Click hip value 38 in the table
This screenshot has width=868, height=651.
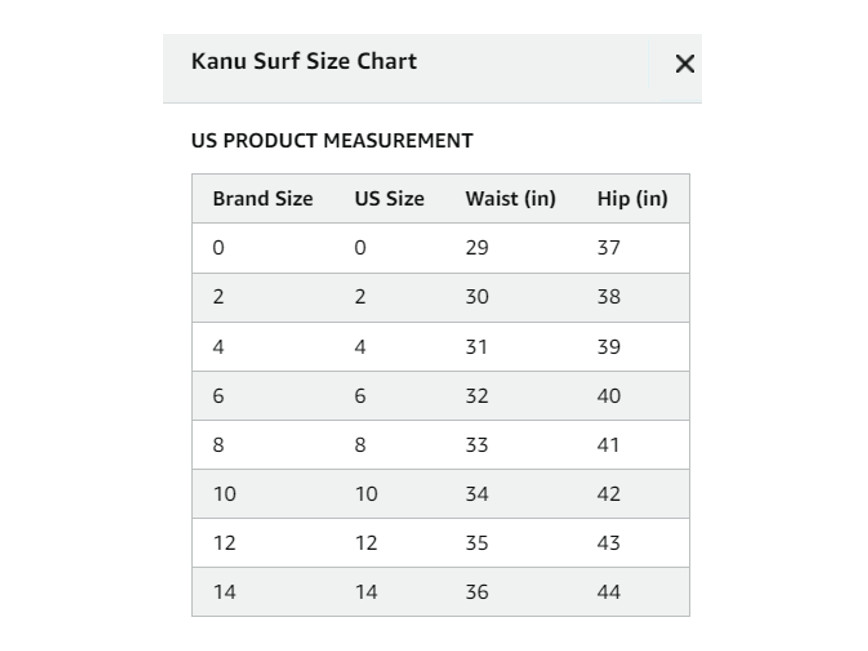click(x=609, y=297)
